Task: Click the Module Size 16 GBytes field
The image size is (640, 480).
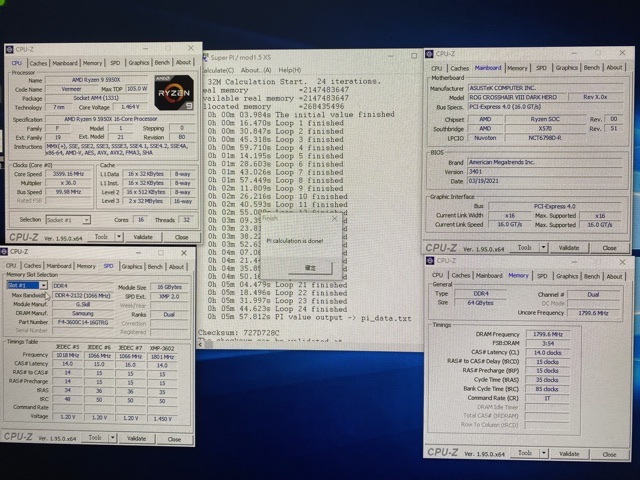Action: [x=169, y=287]
